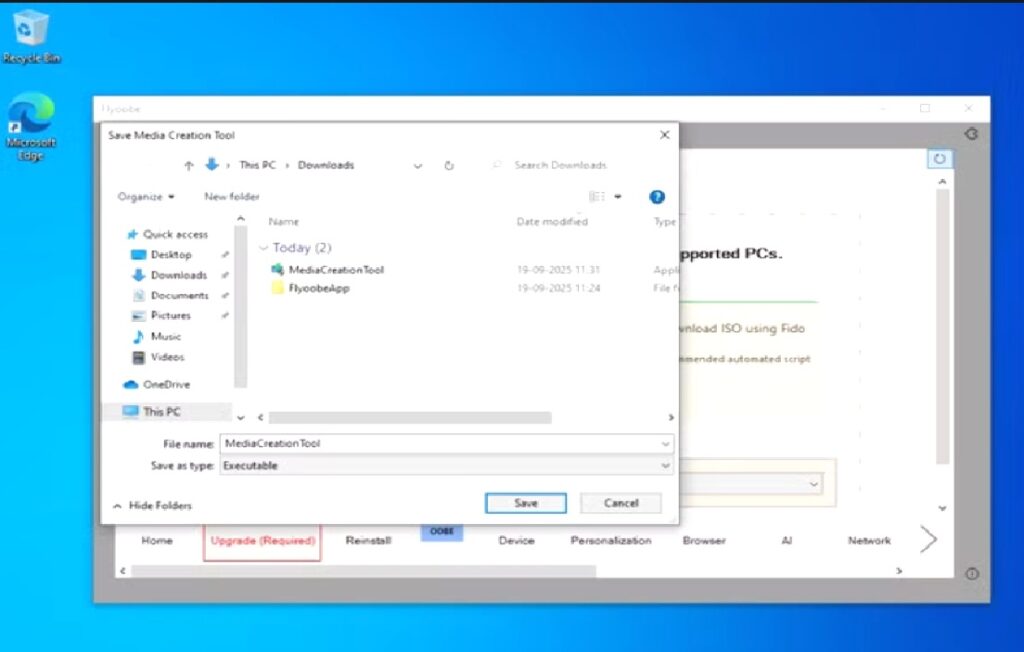Click the blue Help question mark icon
This screenshot has width=1024, height=652.
(x=657, y=197)
